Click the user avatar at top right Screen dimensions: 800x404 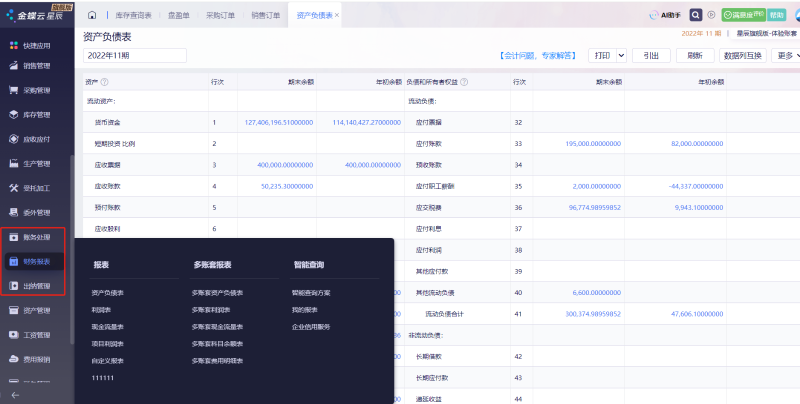coord(797,15)
